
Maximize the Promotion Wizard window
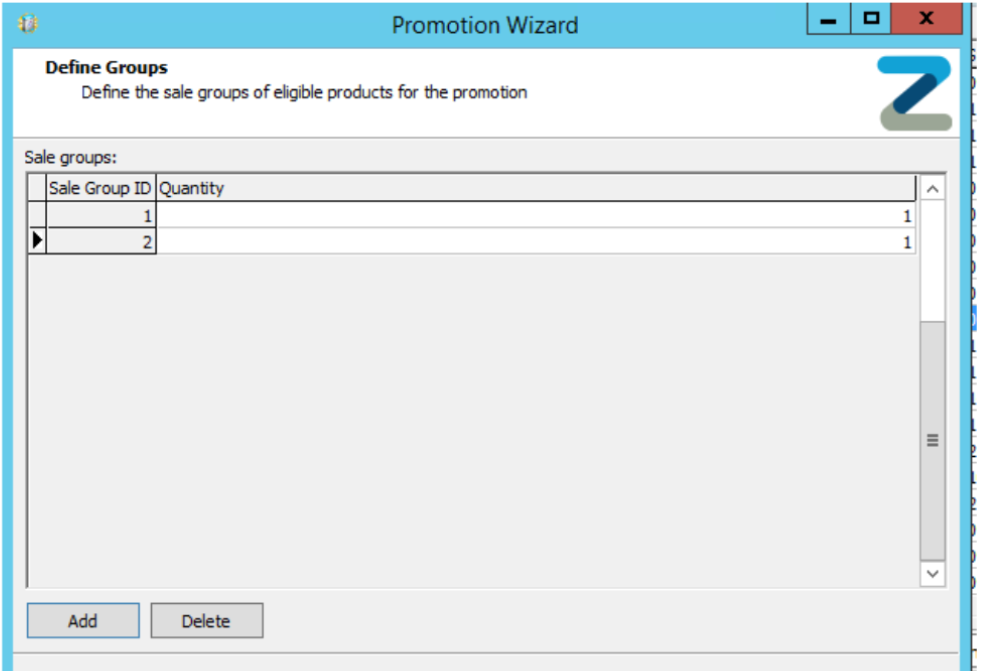tap(869, 20)
